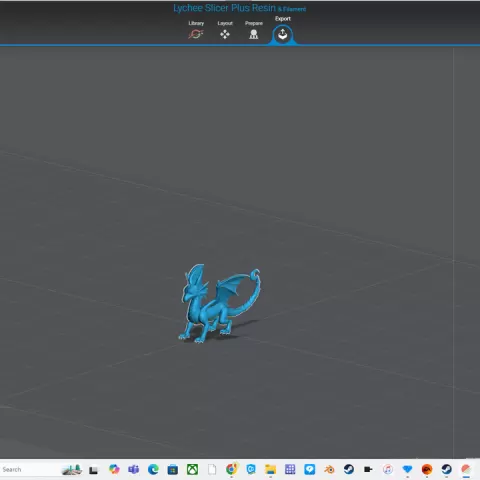480x480 pixels.
Task: Launch Google Chrome from taskbar
Action: [231, 469]
